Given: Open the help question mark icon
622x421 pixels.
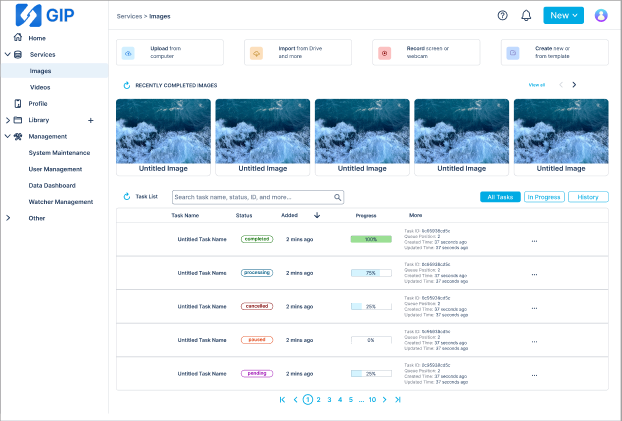Looking at the screenshot, I should click(502, 15).
